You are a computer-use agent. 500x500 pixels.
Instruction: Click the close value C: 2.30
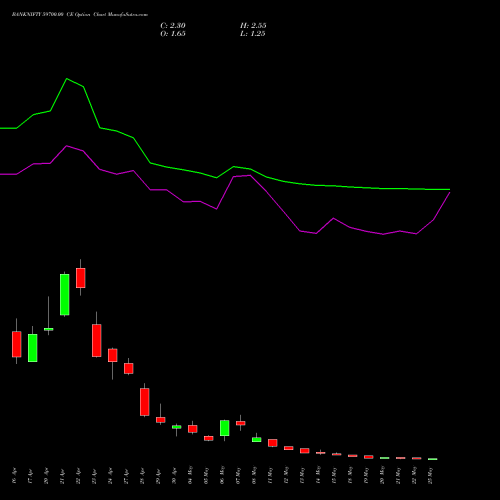(x=173, y=26)
